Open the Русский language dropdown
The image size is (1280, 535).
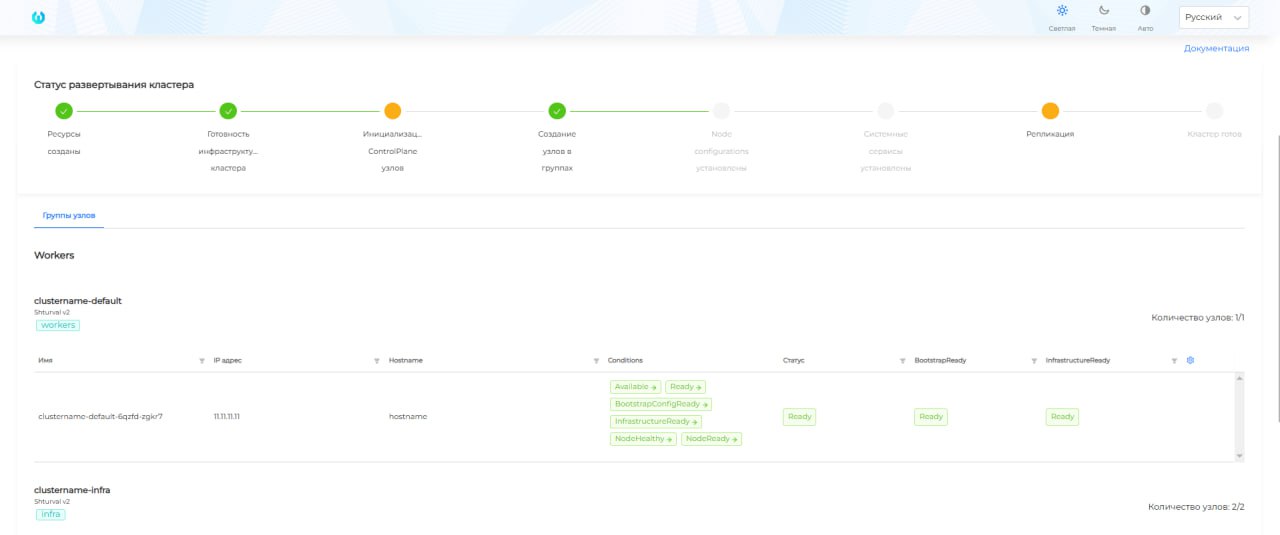point(1214,18)
